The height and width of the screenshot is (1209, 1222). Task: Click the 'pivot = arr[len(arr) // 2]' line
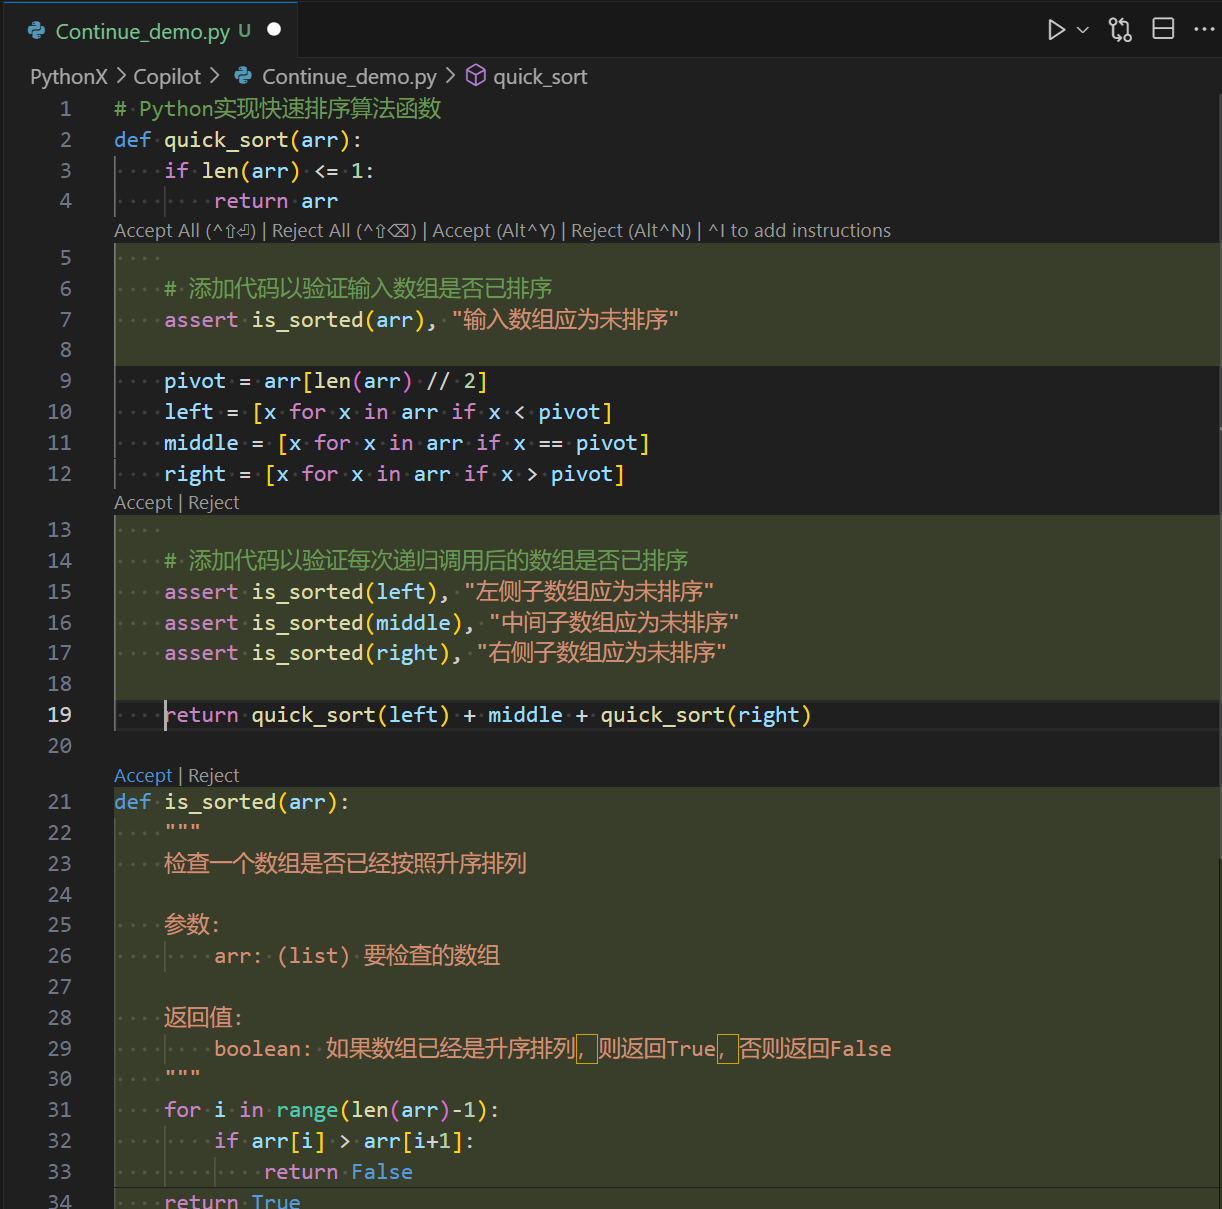tap(326, 381)
